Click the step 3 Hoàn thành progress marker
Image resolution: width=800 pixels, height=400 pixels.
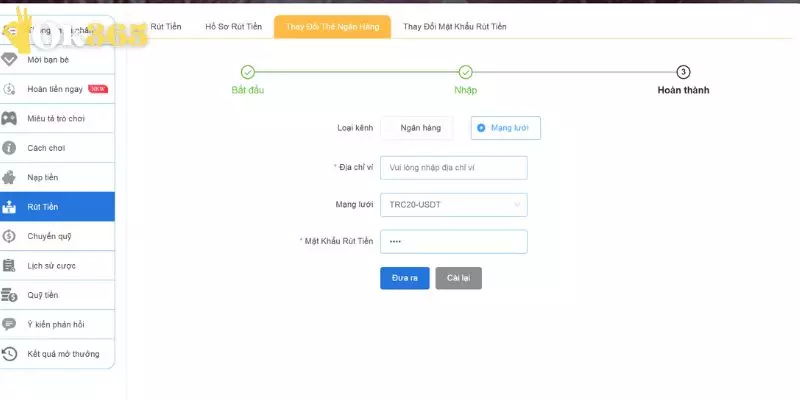(683, 72)
